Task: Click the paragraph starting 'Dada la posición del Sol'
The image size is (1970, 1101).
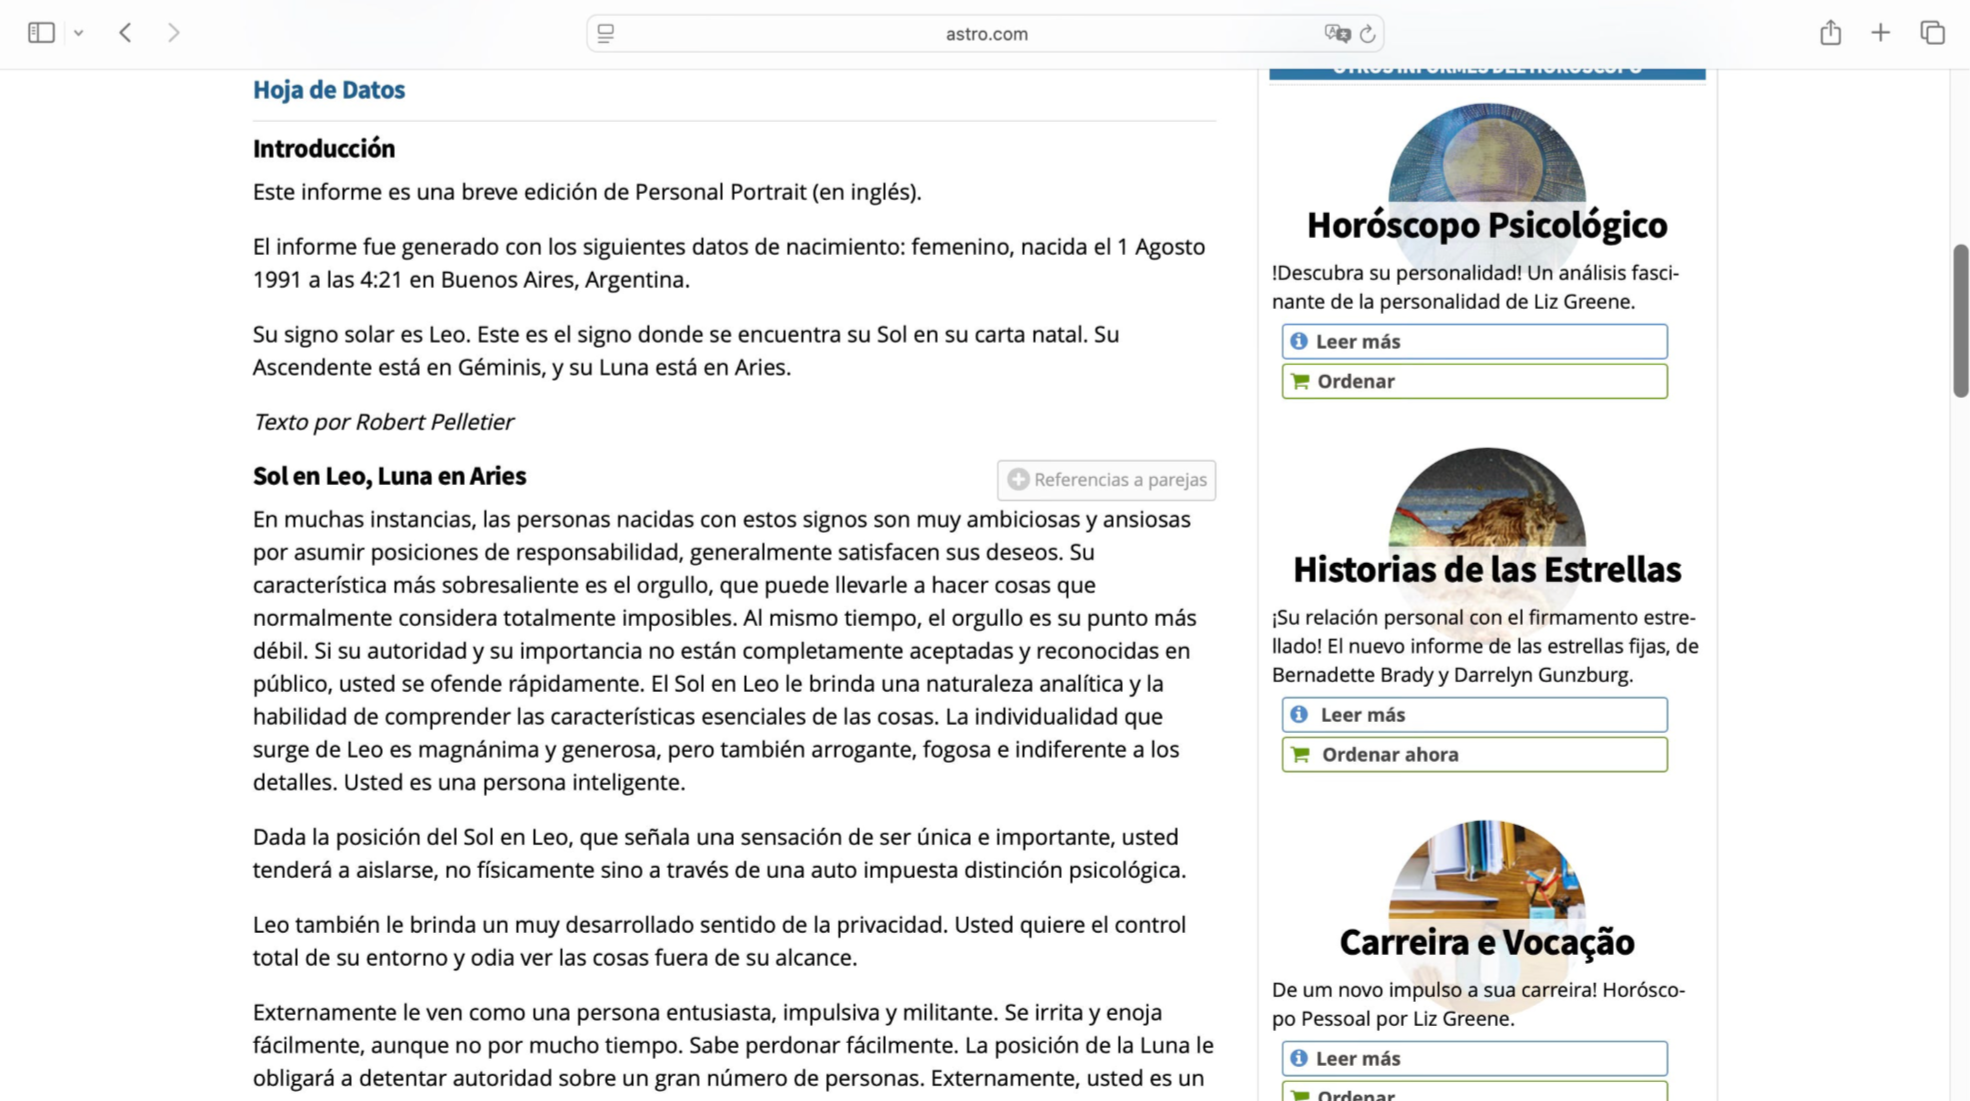Action: point(719,854)
